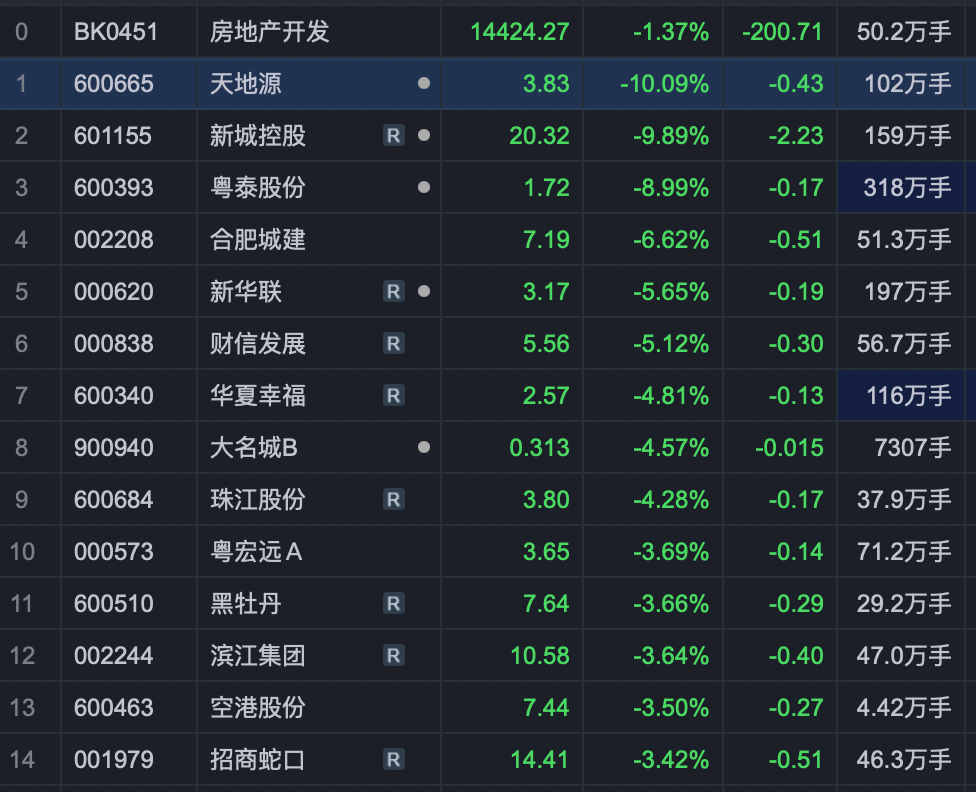This screenshot has height=792, width=976.
Task: Open stock 财信发展
Action: [x=258, y=344]
